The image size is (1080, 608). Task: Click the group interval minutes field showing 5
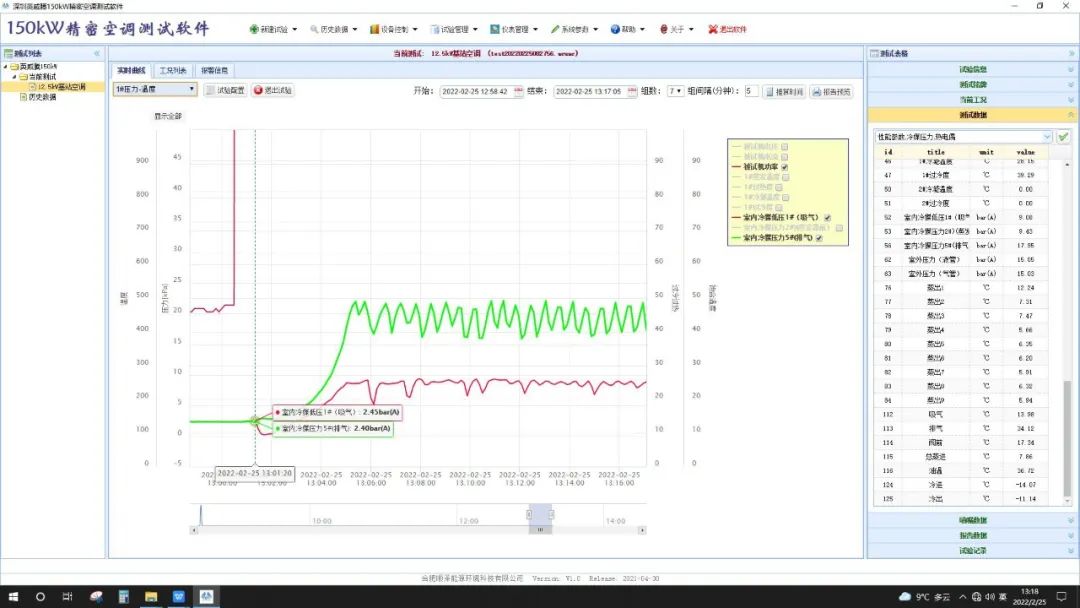[751, 91]
